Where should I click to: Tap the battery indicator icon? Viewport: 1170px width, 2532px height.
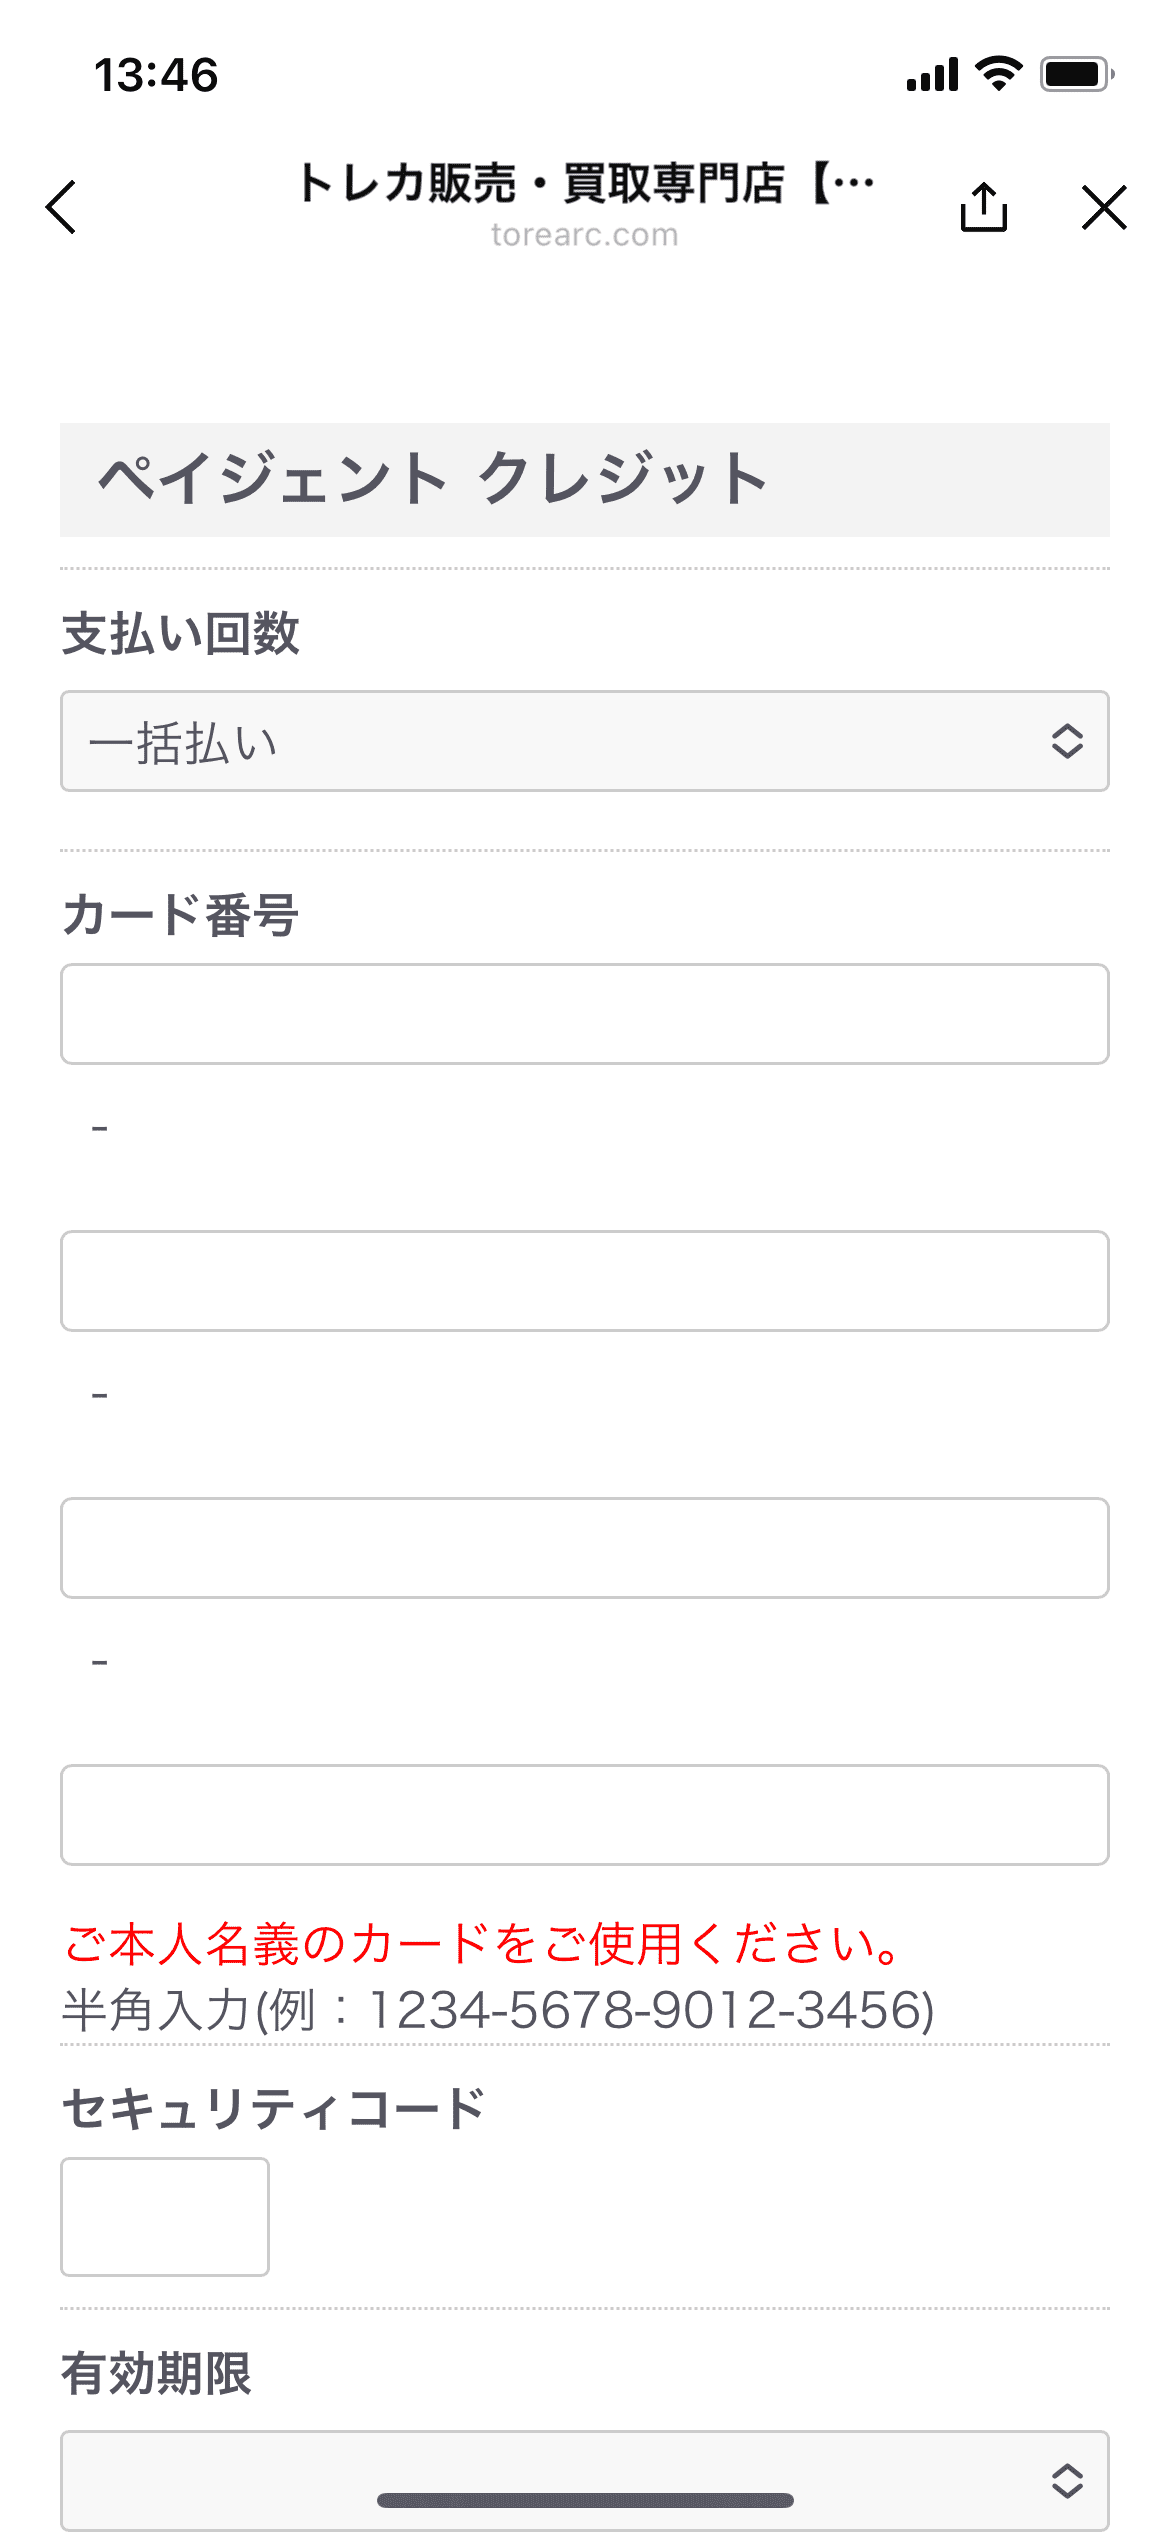[1077, 74]
